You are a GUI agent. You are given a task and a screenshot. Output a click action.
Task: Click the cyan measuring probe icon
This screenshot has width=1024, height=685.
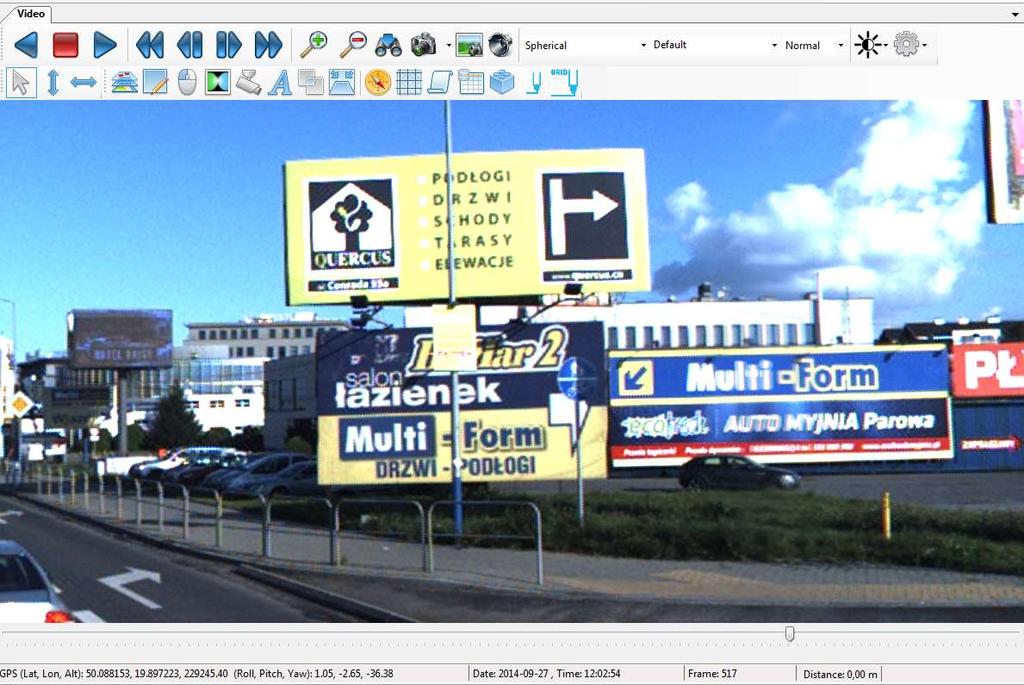tap(534, 83)
